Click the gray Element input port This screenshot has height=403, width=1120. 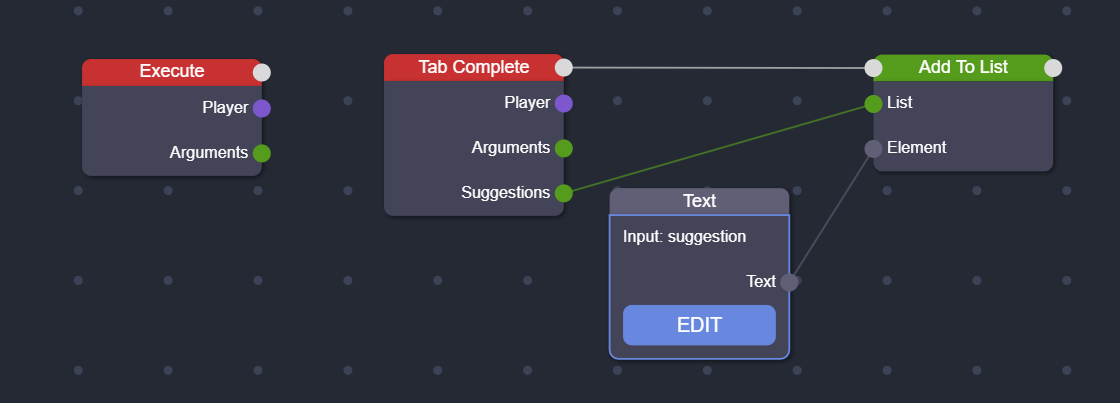coord(873,148)
